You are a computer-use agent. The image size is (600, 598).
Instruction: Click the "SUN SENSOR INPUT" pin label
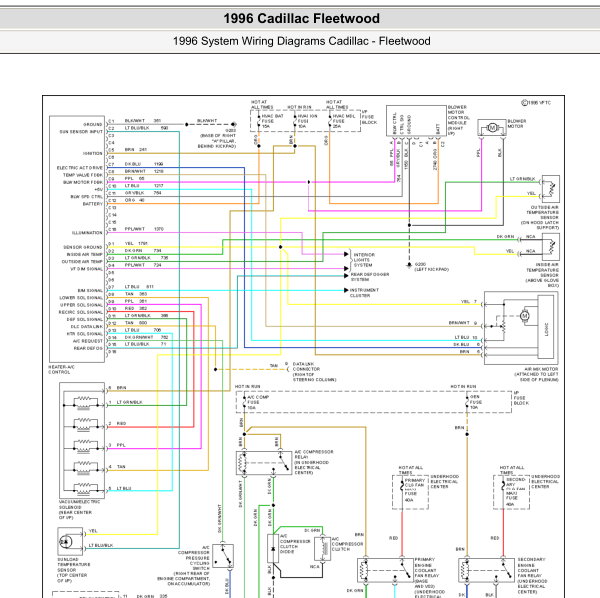(x=81, y=132)
